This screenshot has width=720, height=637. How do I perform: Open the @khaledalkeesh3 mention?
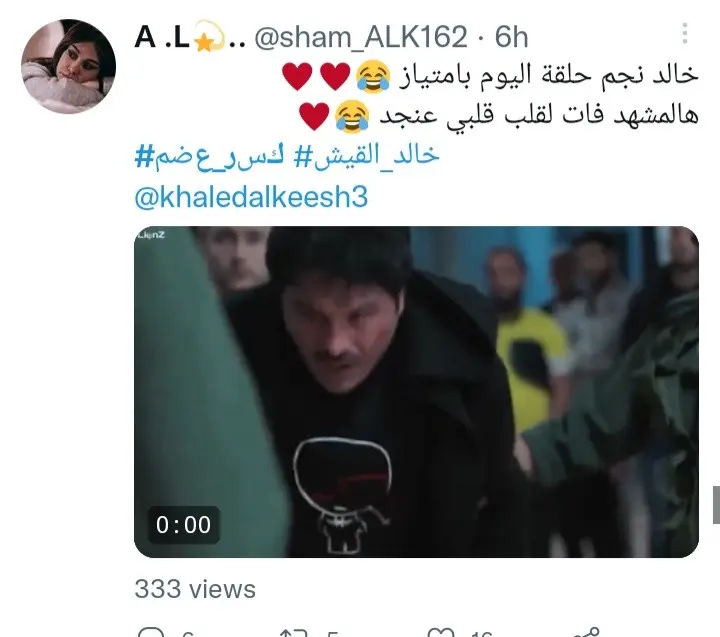[x=251, y=197]
